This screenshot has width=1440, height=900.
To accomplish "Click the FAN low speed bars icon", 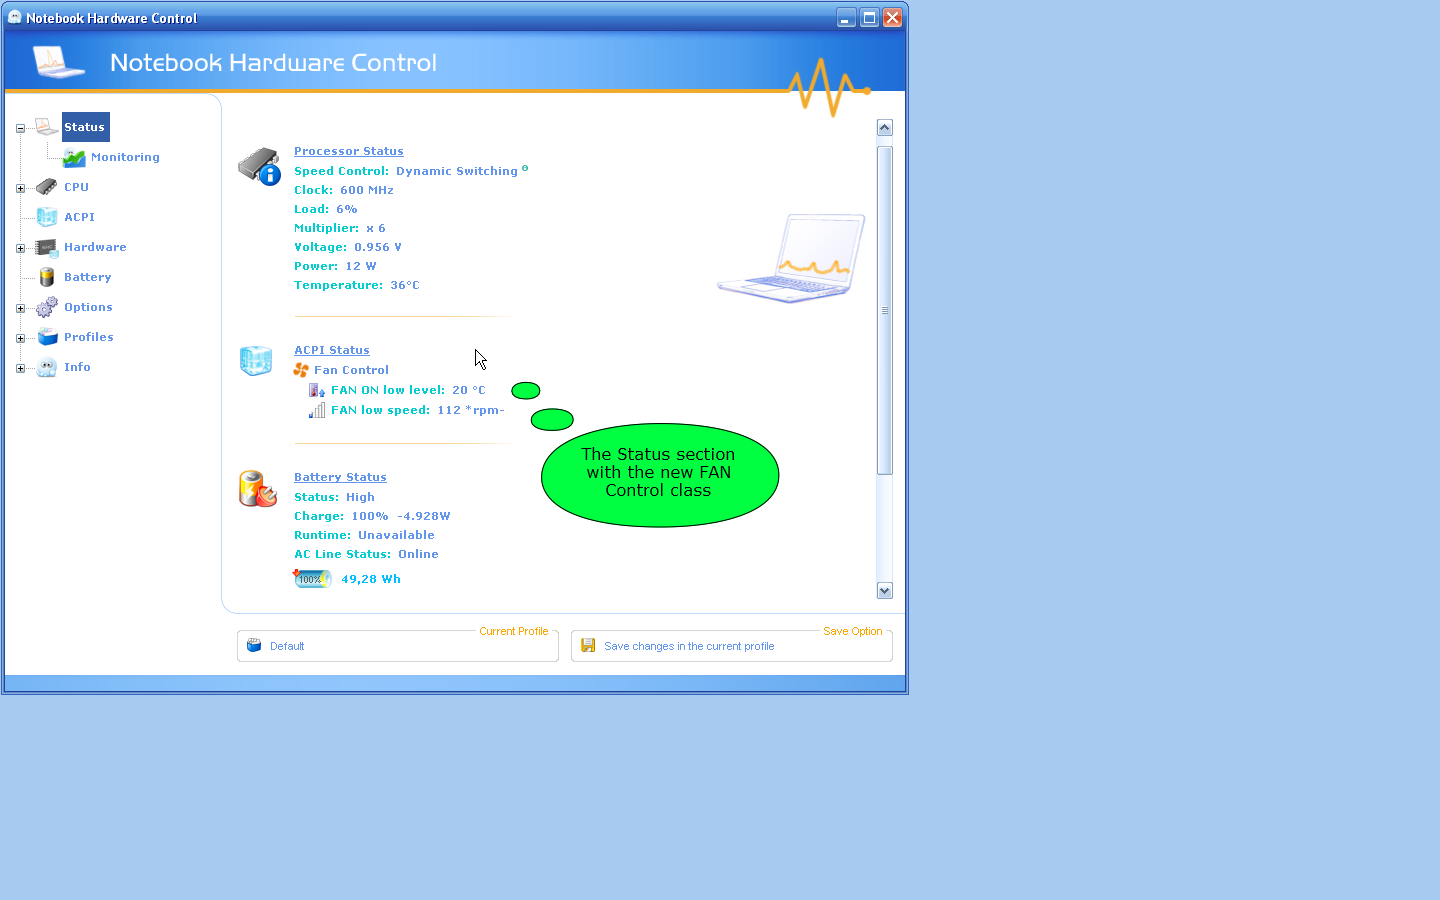I will pyautogui.click(x=317, y=410).
